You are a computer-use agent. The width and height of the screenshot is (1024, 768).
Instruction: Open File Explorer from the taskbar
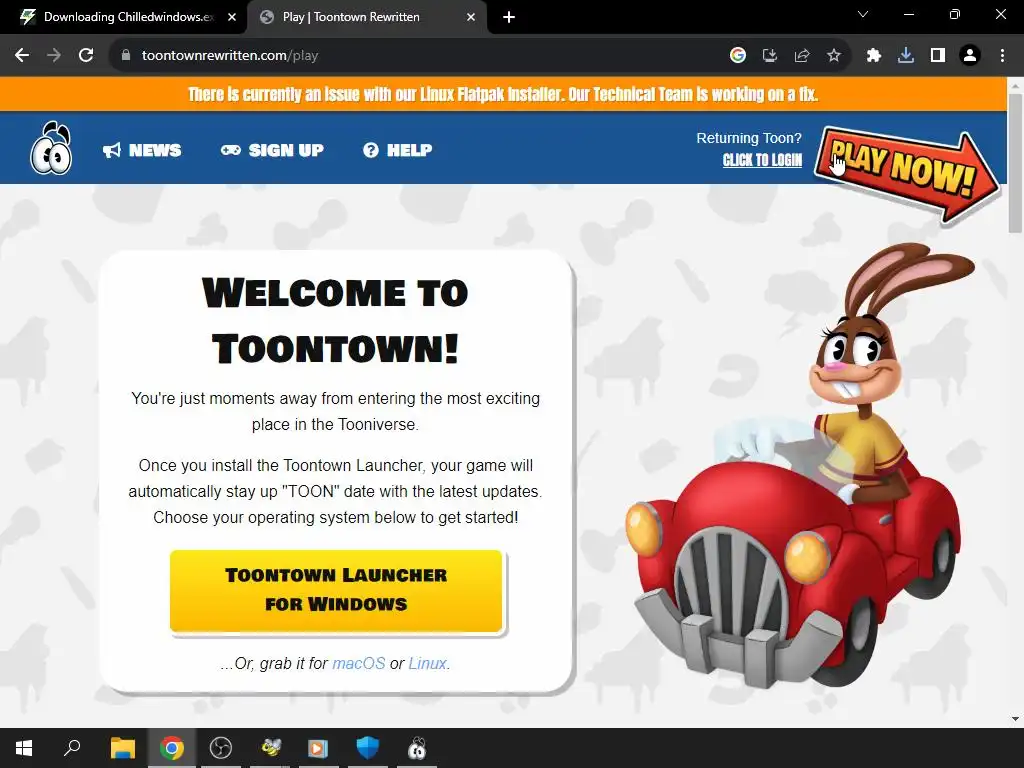122,748
